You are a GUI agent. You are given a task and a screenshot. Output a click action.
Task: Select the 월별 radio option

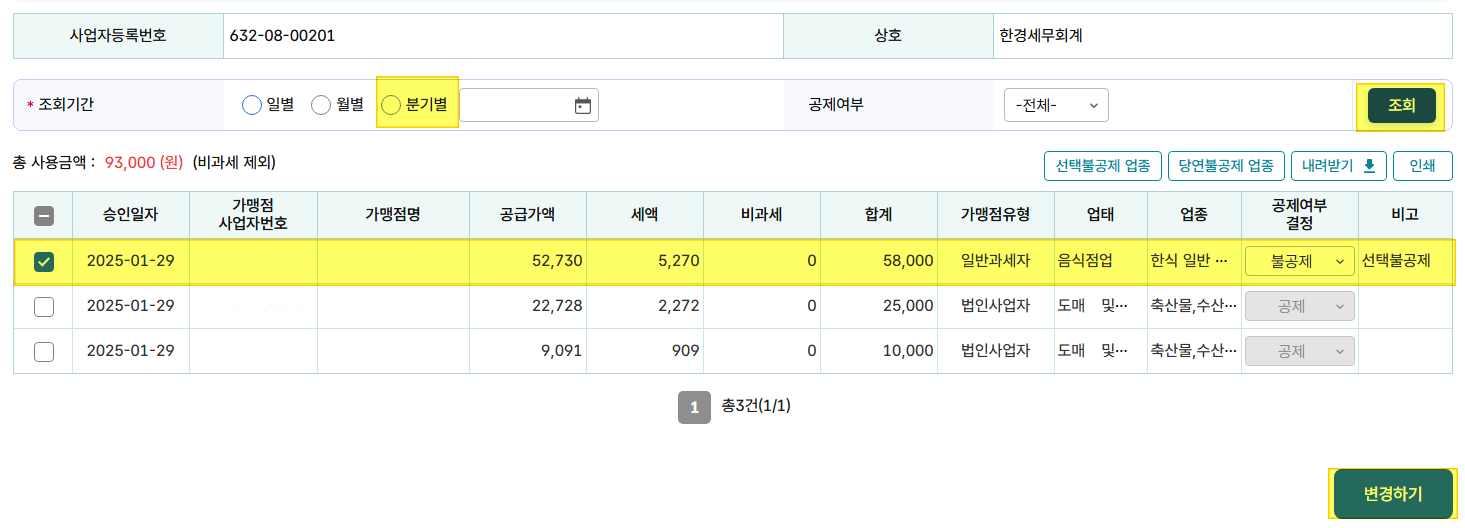[321, 104]
